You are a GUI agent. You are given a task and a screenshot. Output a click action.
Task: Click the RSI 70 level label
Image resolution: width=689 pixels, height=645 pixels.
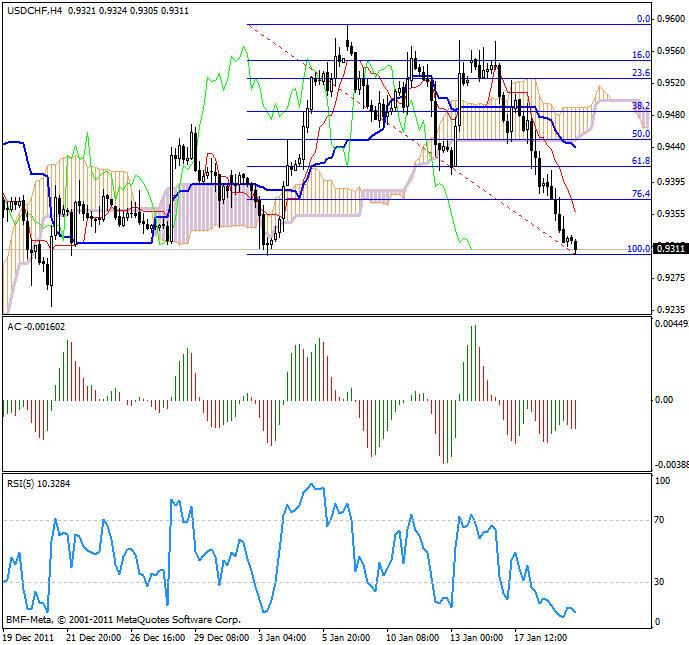pos(659,520)
